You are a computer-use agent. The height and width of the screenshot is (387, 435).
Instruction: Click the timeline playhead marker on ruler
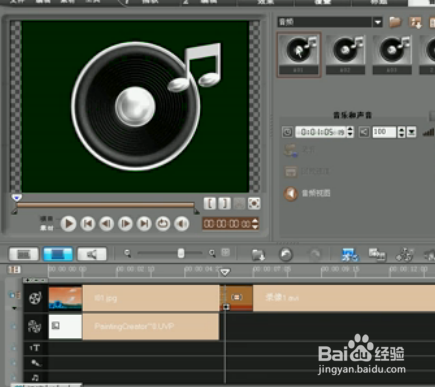pyautogui.click(x=225, y=272)
